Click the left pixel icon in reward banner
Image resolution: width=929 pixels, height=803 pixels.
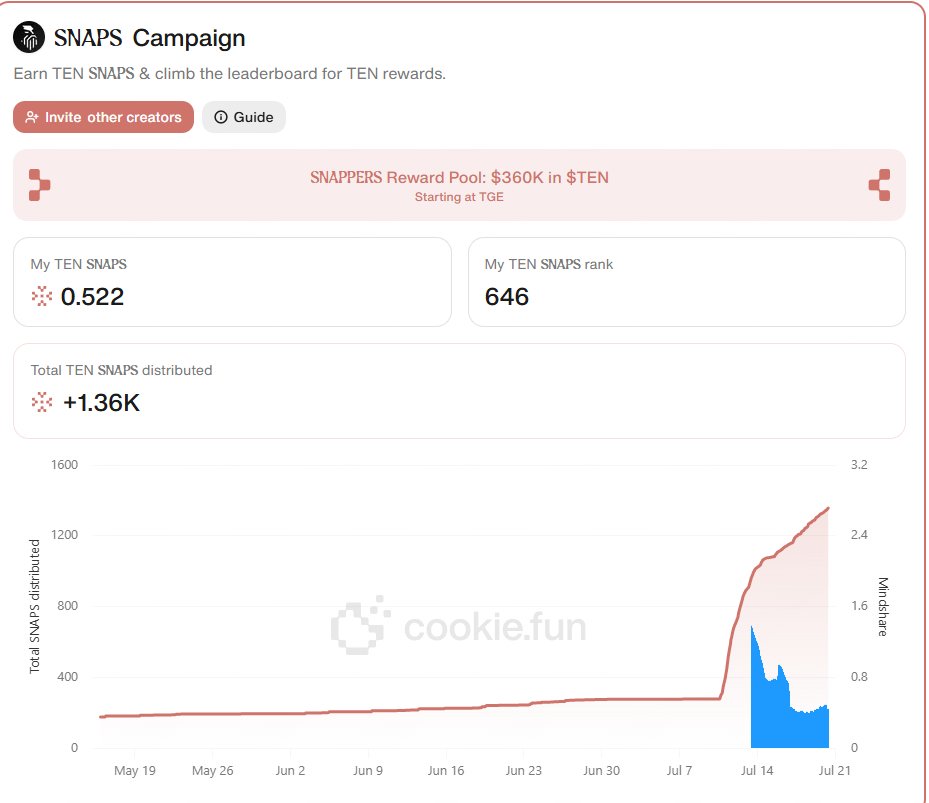coord(39,185)
